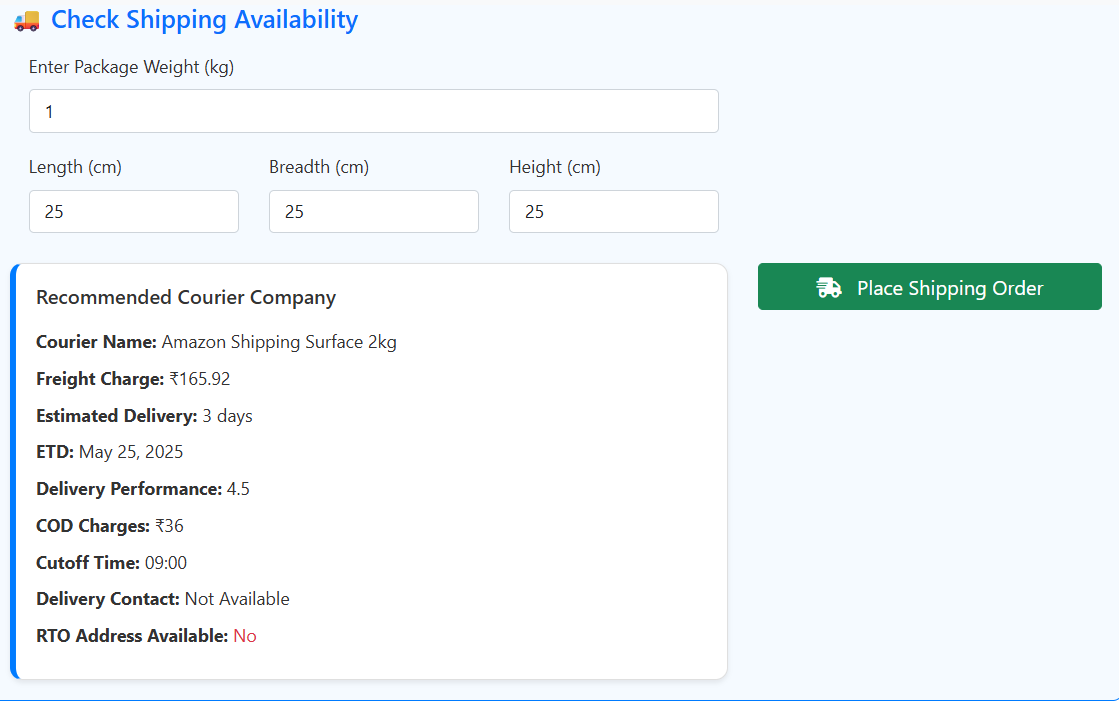The width and height of the screenshot is (1119, 701).
Task: Click the Enter Package Weight (kg) label
Action: (131, 67)
